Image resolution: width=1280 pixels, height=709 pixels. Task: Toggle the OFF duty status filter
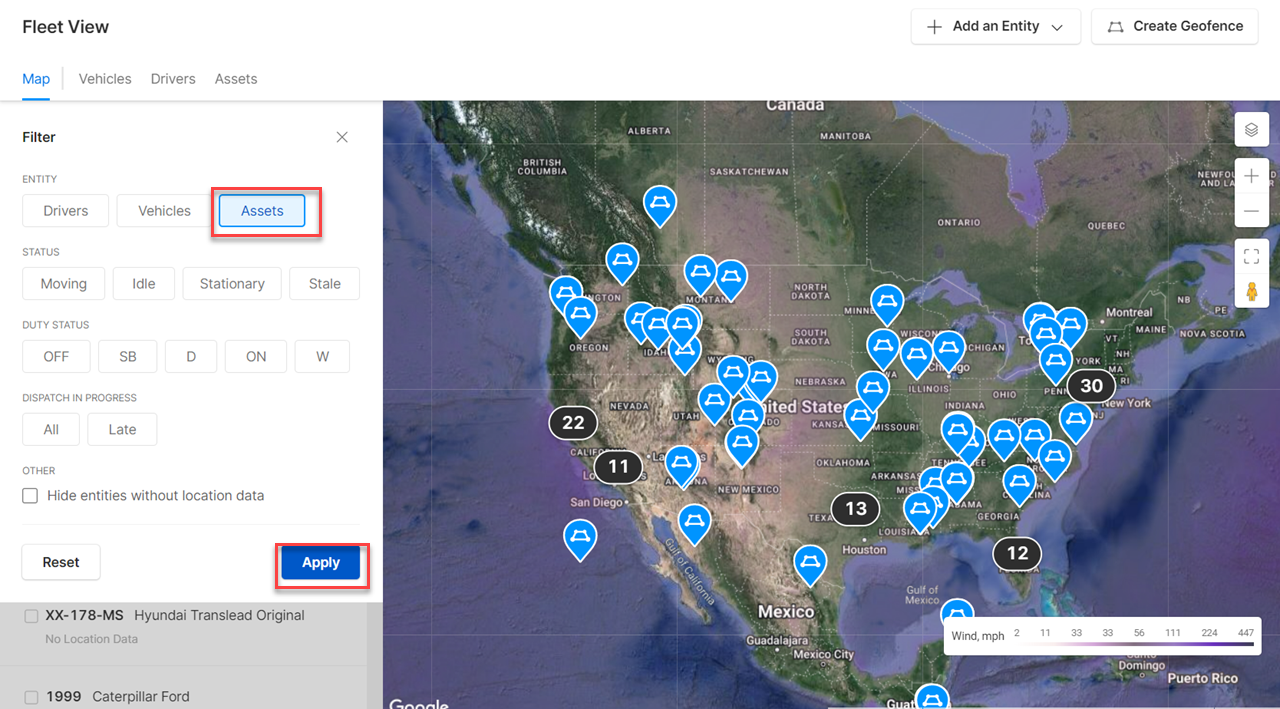pyautogui.click(x=57, y=357)
